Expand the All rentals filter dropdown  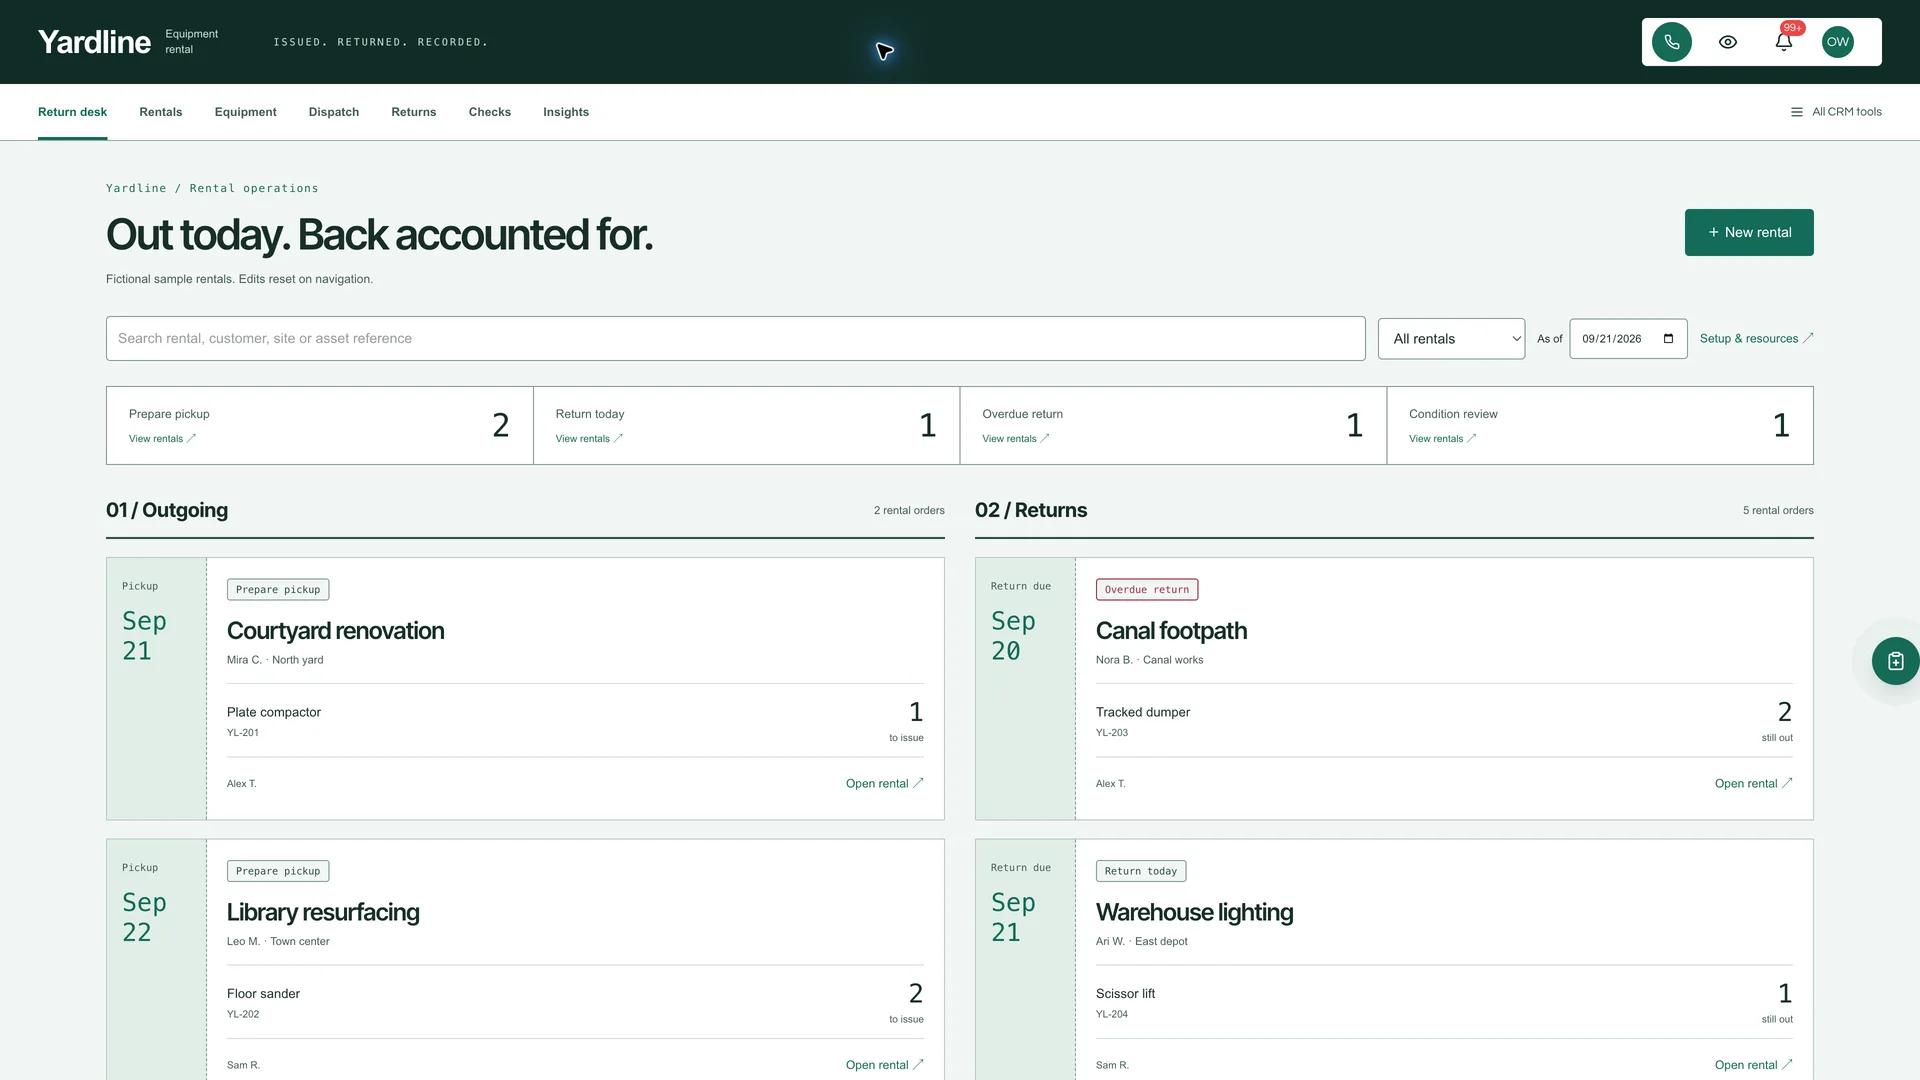tap(1451, 339)
